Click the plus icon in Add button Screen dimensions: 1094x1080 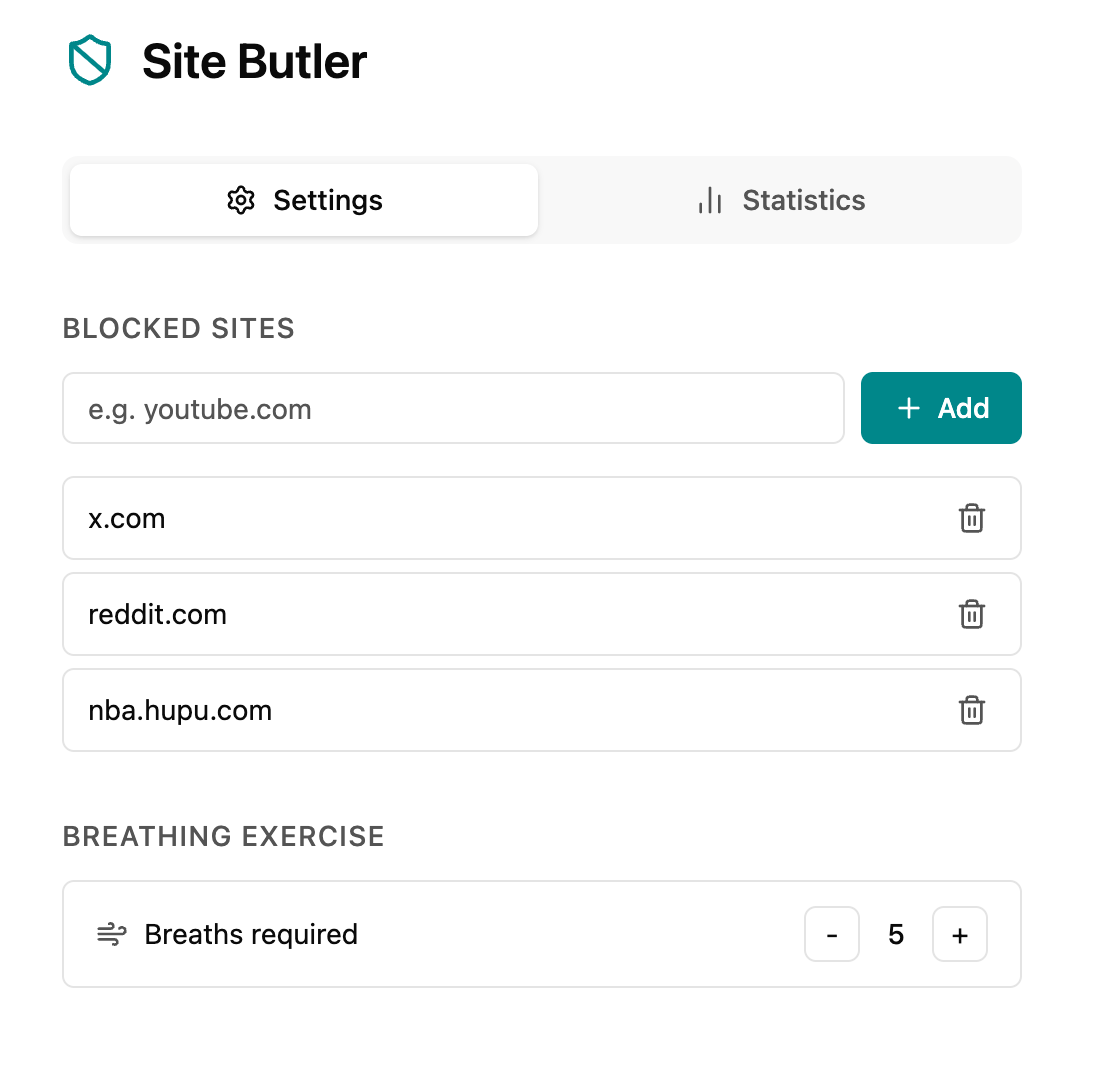(908, 408)
